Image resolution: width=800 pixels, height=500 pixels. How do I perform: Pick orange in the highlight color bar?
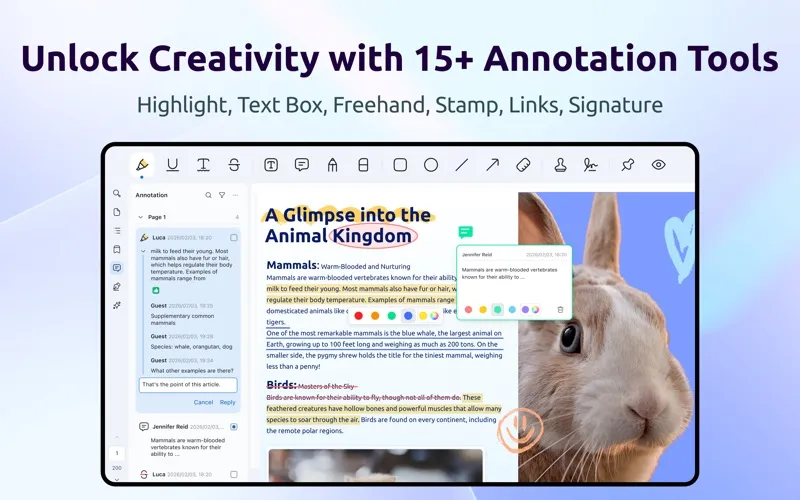point(375,316)
